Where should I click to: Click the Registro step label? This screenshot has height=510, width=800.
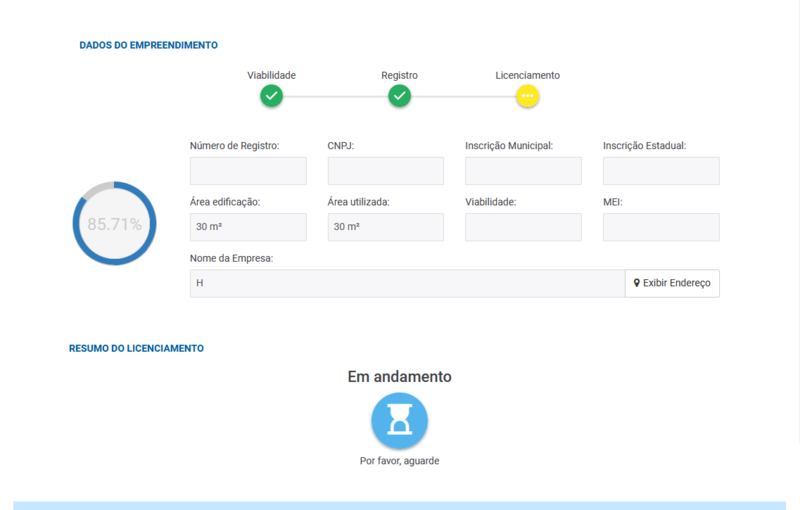click(400, 75)
